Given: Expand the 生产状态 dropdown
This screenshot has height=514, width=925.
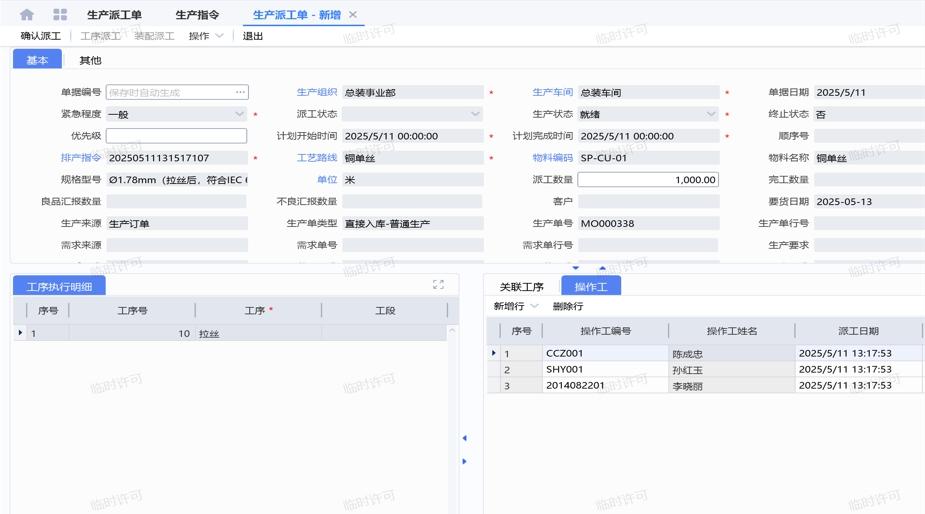Looking at the screenshot, I should pyautogui.click(x=711, y=114).
